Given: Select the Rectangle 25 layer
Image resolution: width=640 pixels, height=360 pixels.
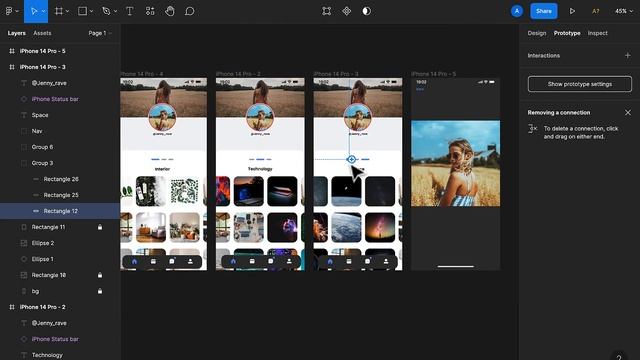Looking at the screenshot, I should (x=60, y=195).
